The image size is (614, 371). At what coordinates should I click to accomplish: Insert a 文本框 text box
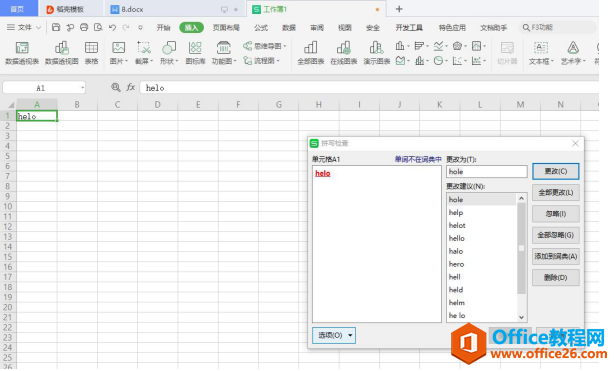click(541, 53)
